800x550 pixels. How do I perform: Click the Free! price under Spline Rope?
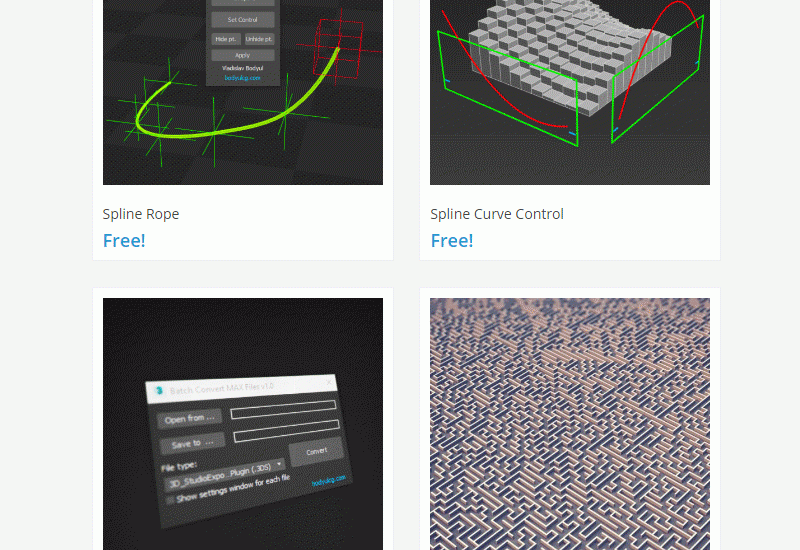[x=124, y=240]
